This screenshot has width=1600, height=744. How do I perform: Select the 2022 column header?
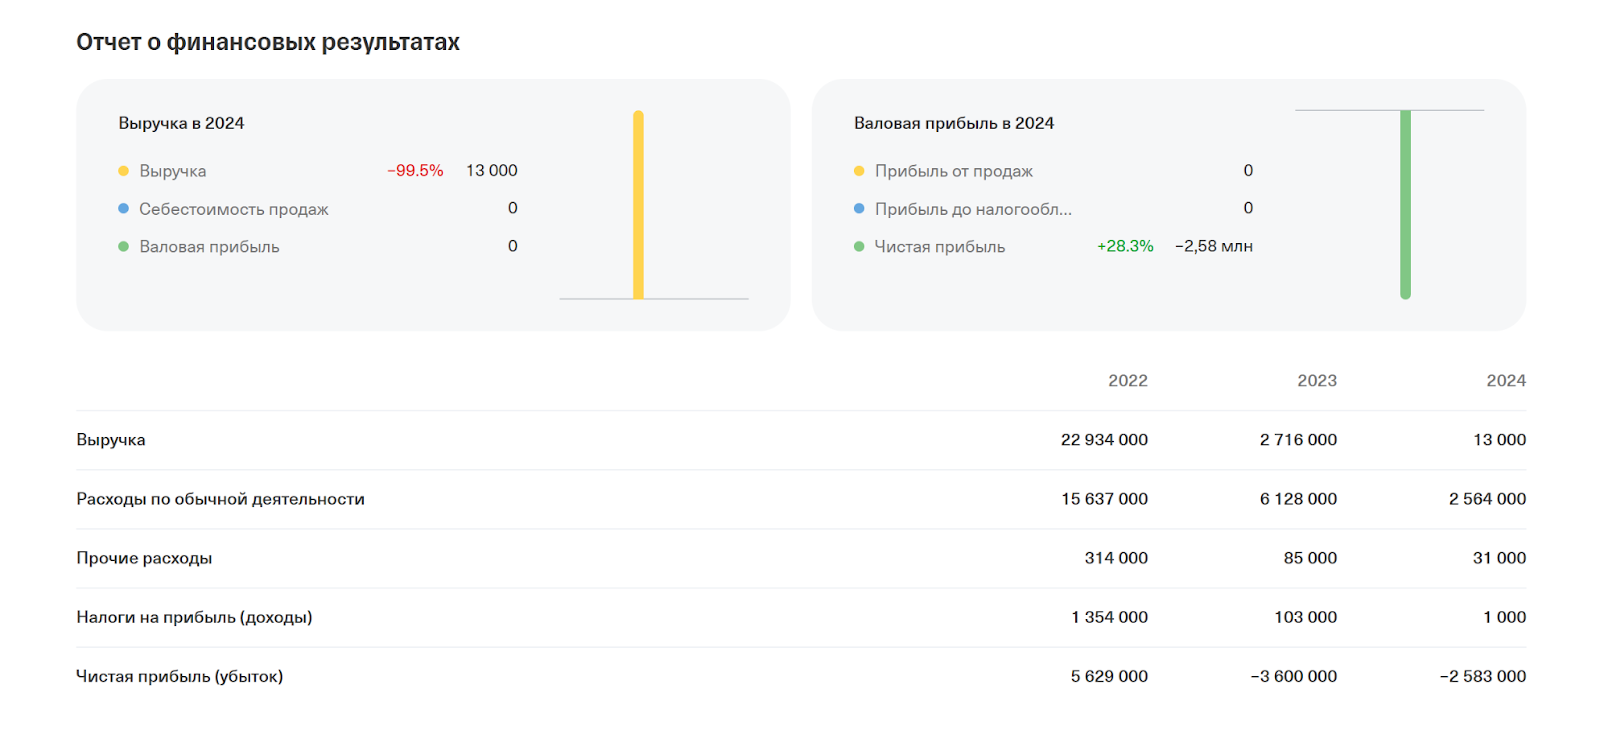1127,381
